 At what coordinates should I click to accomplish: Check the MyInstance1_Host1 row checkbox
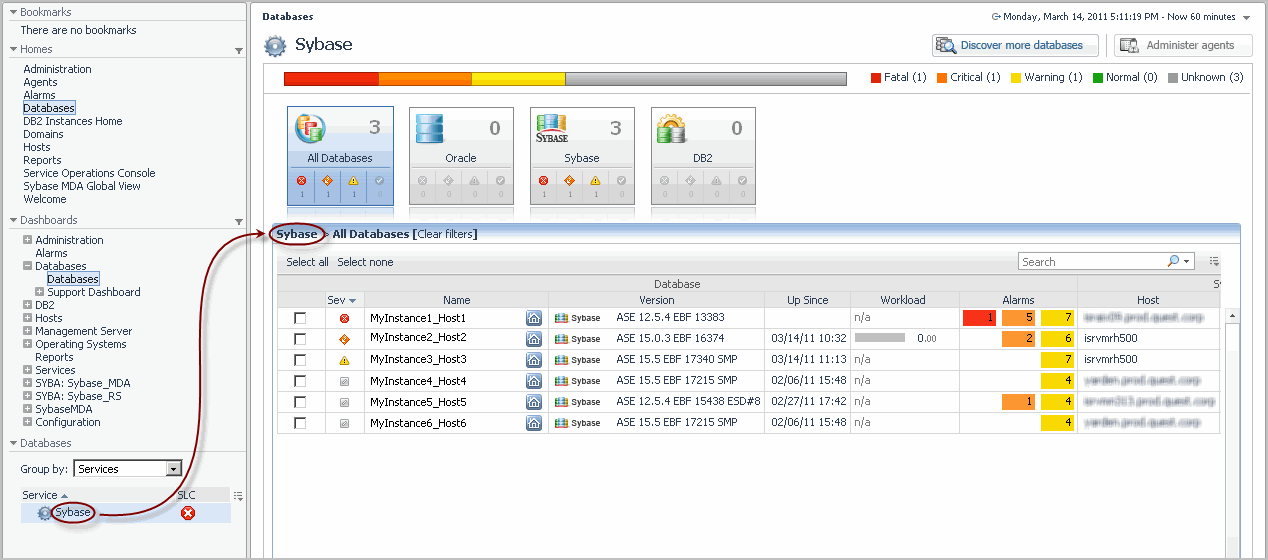(300, 318)
